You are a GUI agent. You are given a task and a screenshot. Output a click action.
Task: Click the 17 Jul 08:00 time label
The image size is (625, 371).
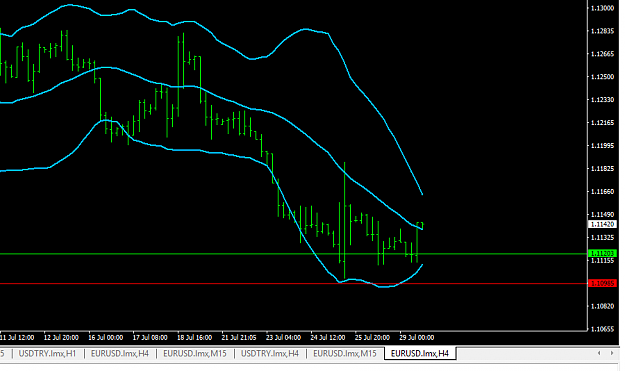click(150, 338)
